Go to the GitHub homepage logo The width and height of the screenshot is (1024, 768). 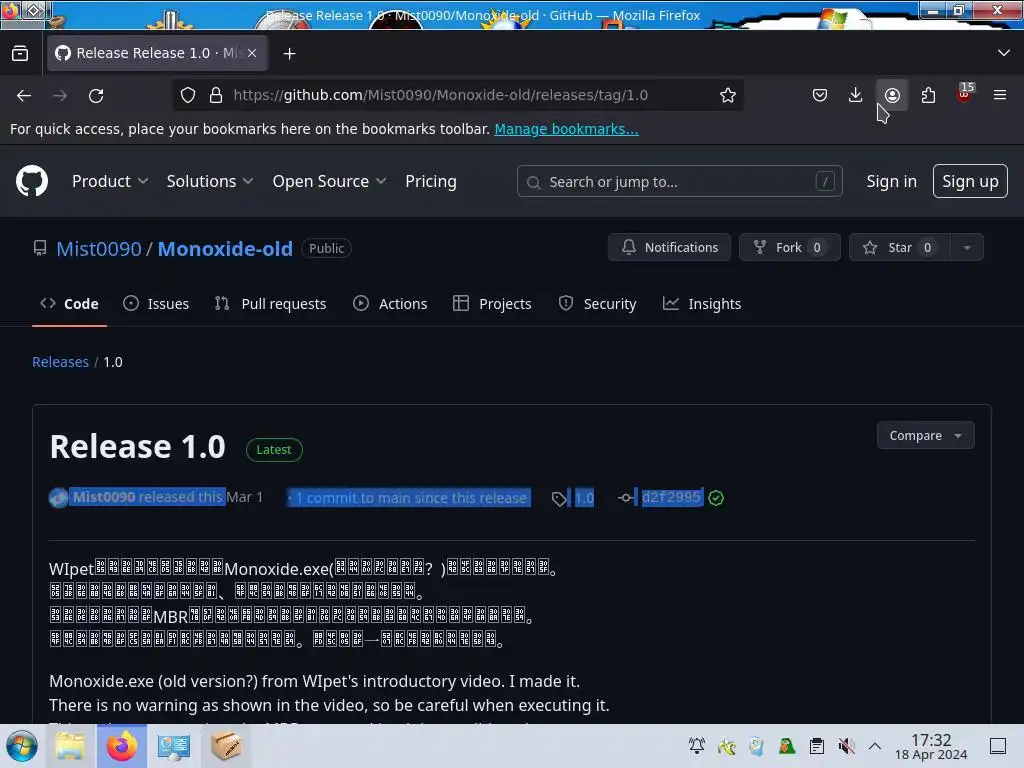32,181
